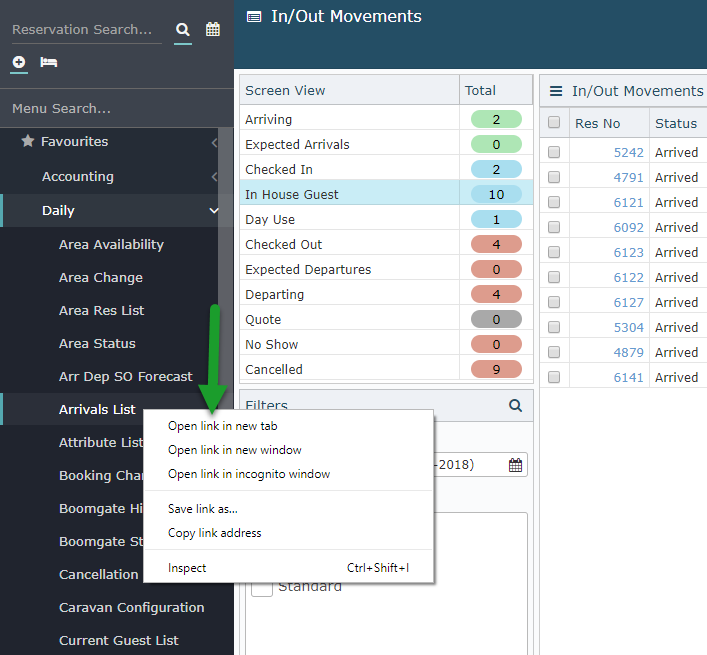Select In House Guest screen view row
The height and width of the screenshot is (655, 707).
coord(386,194)
